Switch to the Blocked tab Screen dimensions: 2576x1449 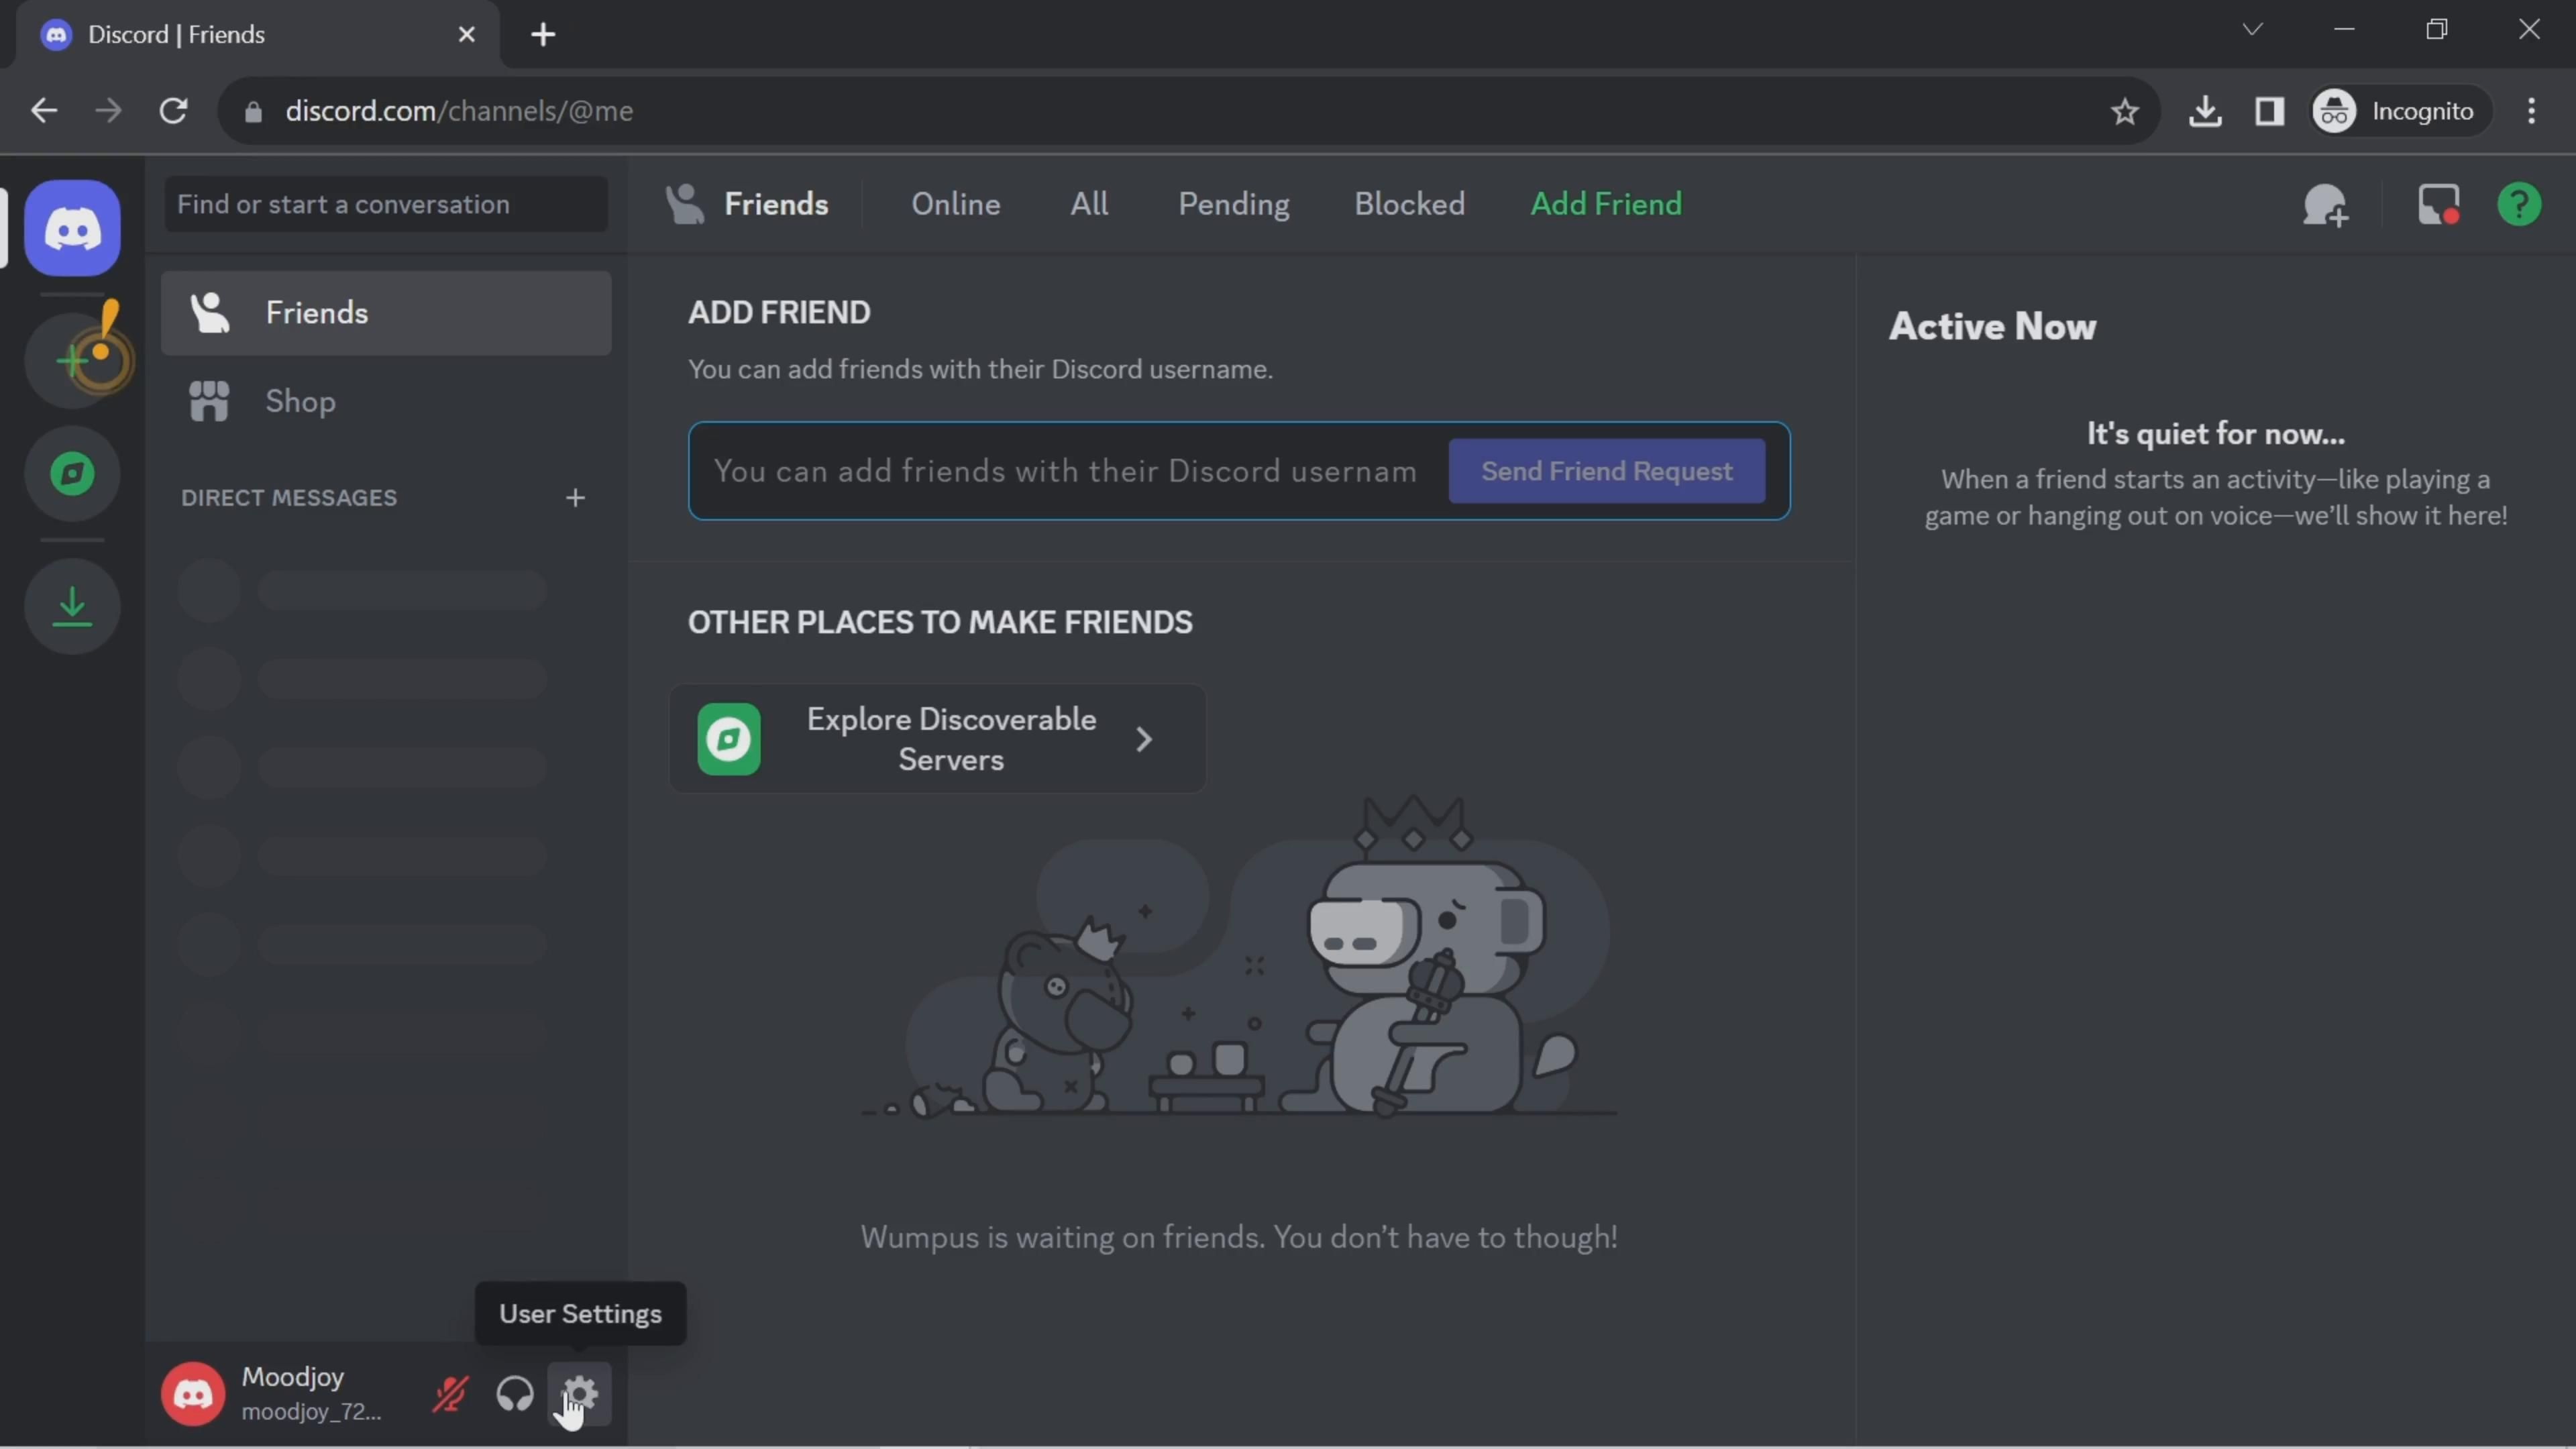pos(1409,204)
